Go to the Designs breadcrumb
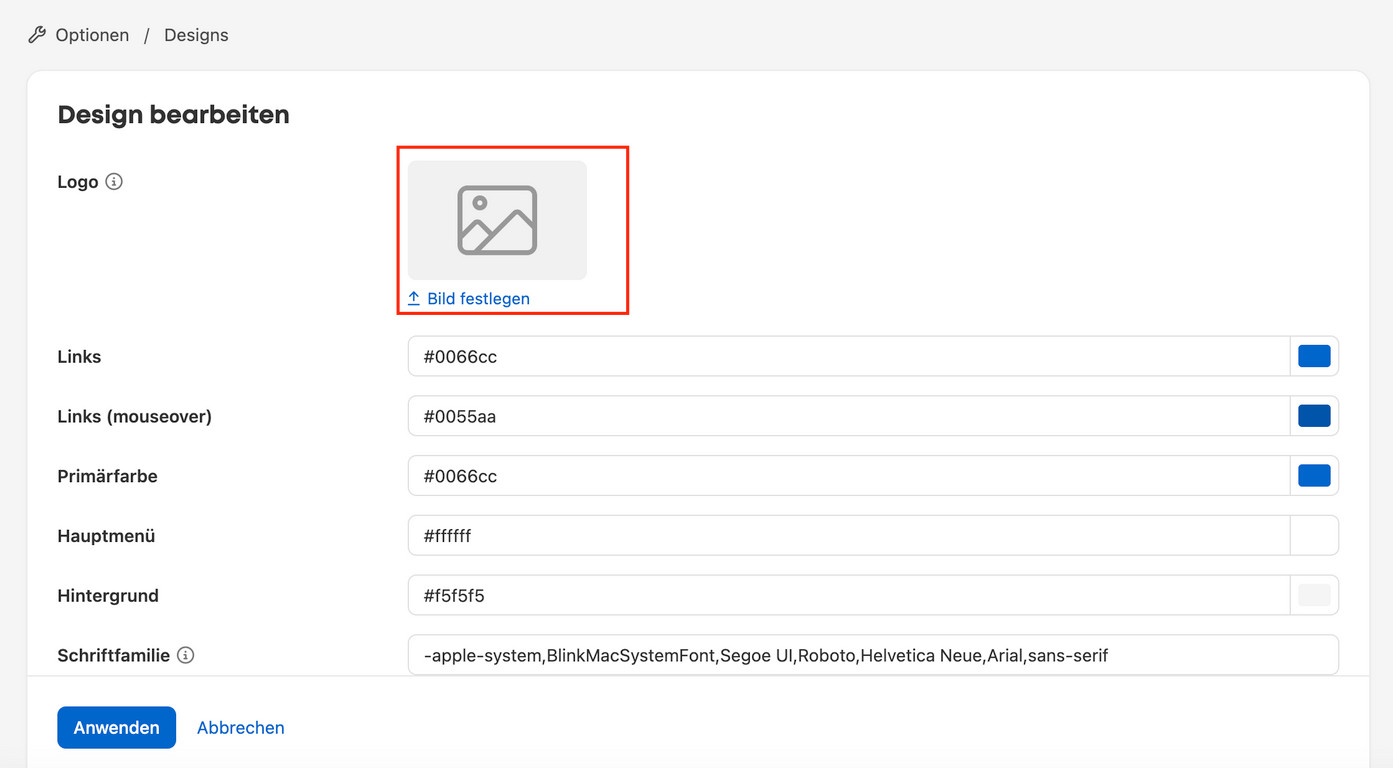The height and width of the screenshot is (768, 1393). point(196,35)
